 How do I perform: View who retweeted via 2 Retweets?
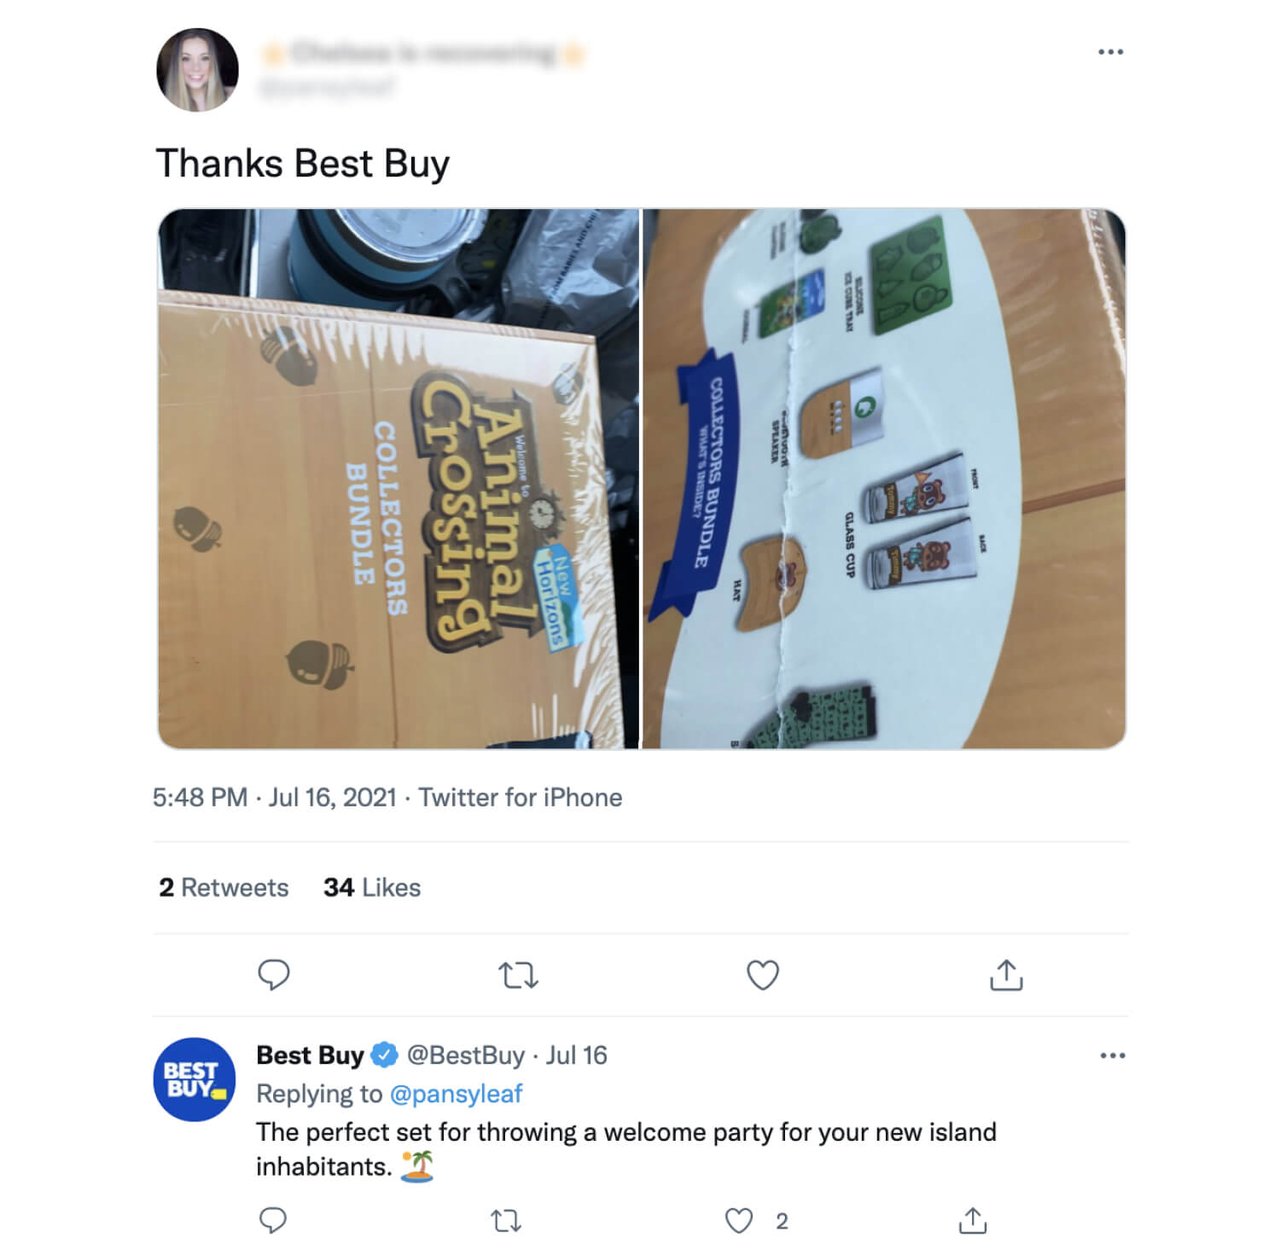click(222, 887)
